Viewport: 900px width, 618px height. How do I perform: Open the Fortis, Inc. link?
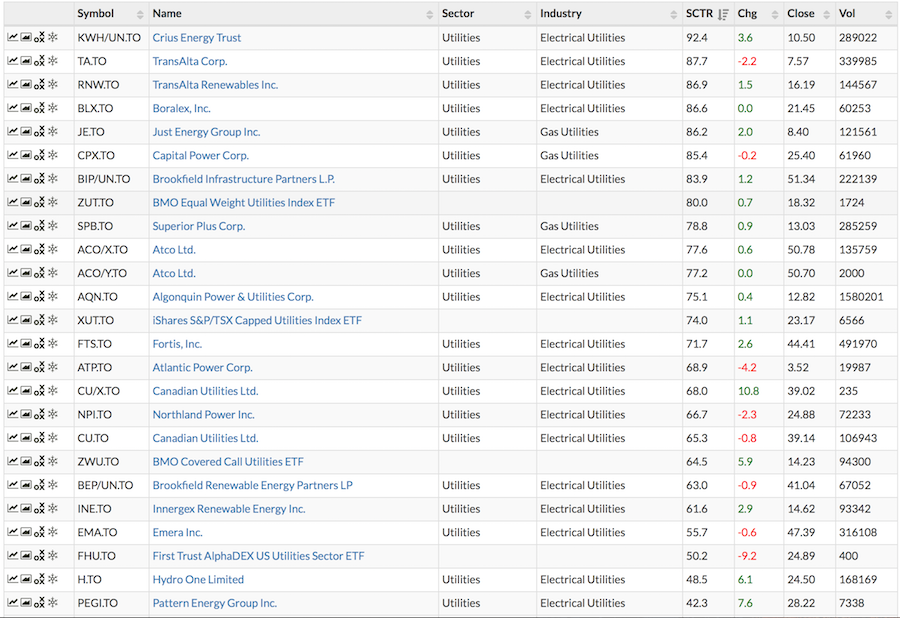pyautogui.click(x=177, y=344)
